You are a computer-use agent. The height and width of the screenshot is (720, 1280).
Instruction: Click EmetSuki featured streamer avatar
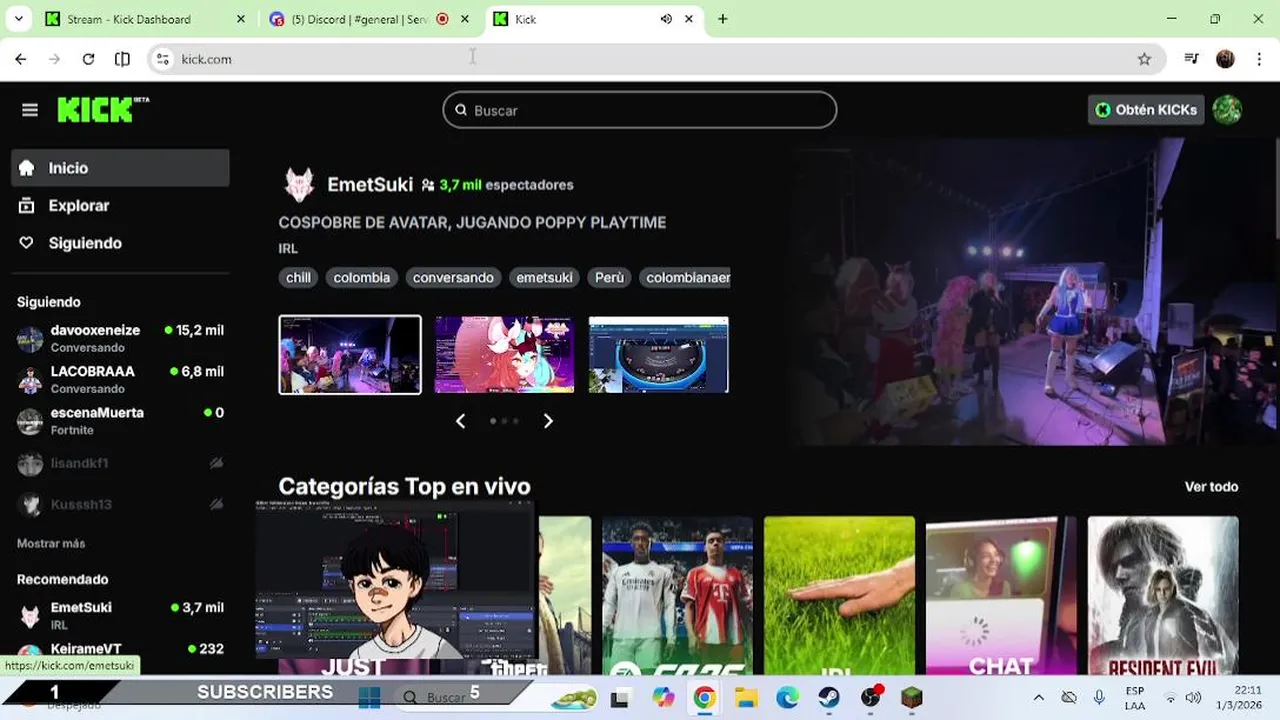point(299,185)
